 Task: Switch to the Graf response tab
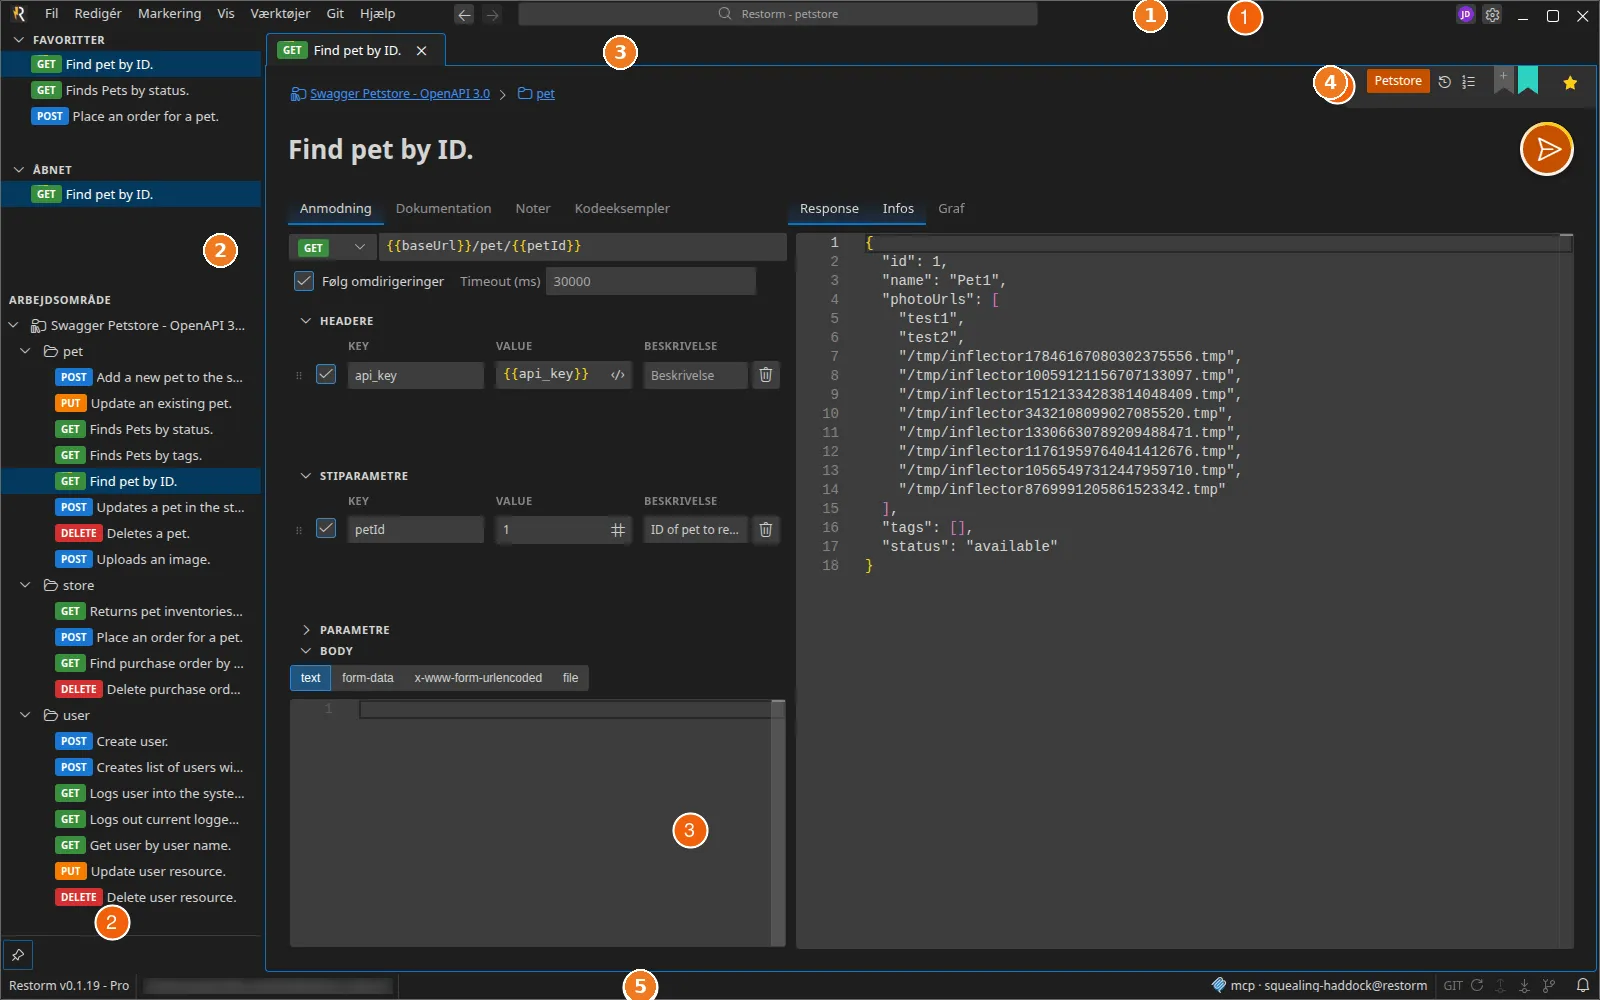click(x=951, y=209)
